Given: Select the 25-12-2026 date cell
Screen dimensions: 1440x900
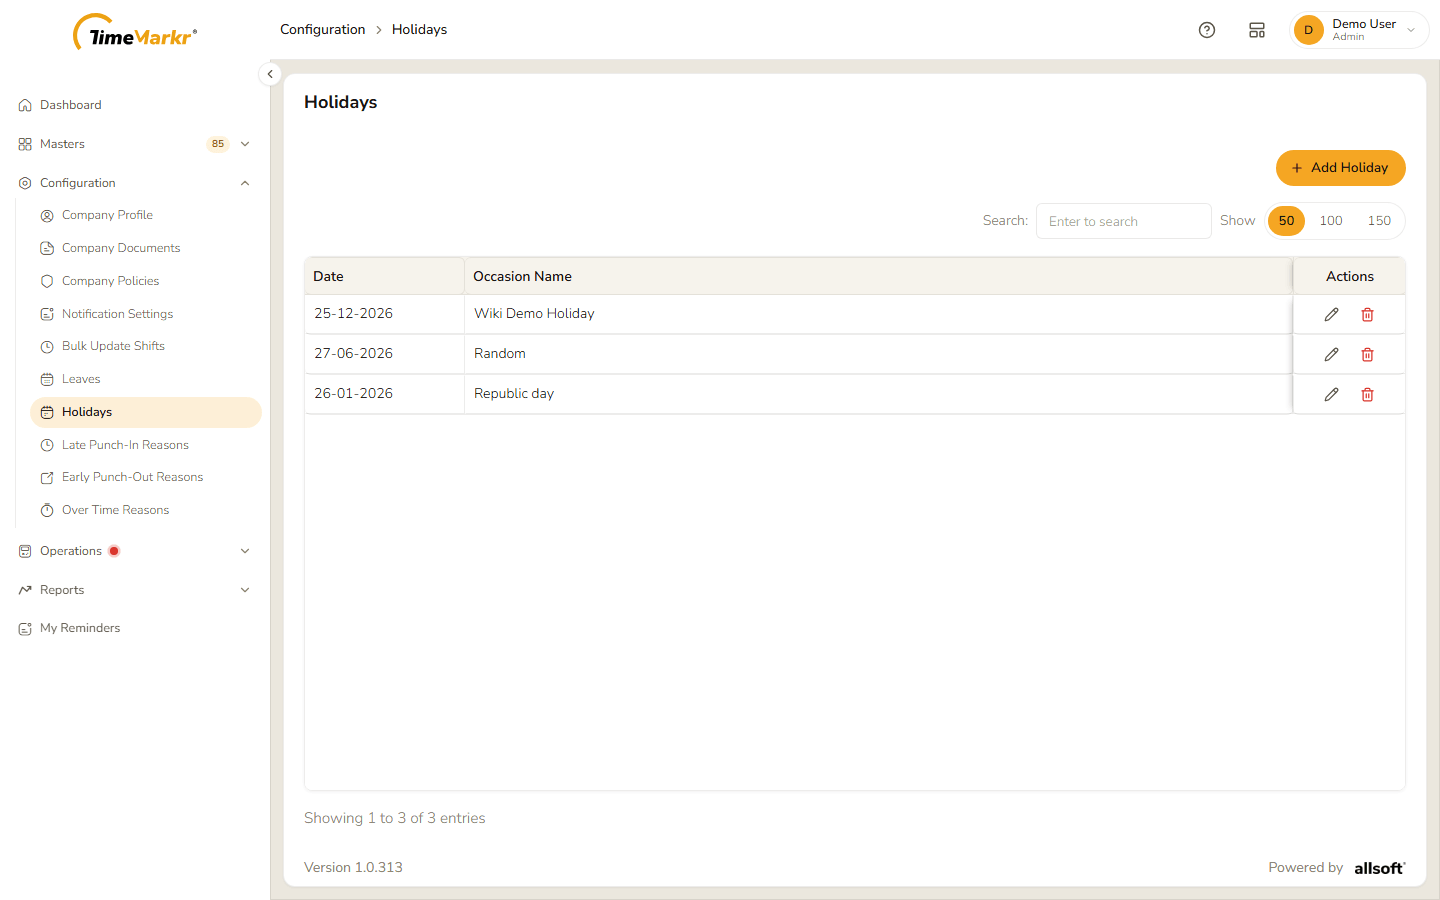Looking at the screenshot, I should pos(384,314).
